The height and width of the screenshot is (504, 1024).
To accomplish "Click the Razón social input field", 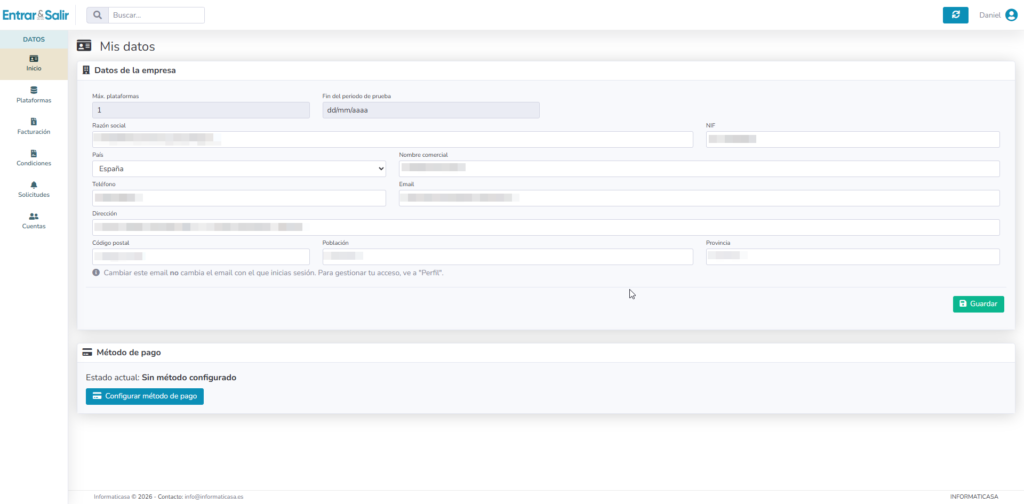I will (x=392, y=139).
